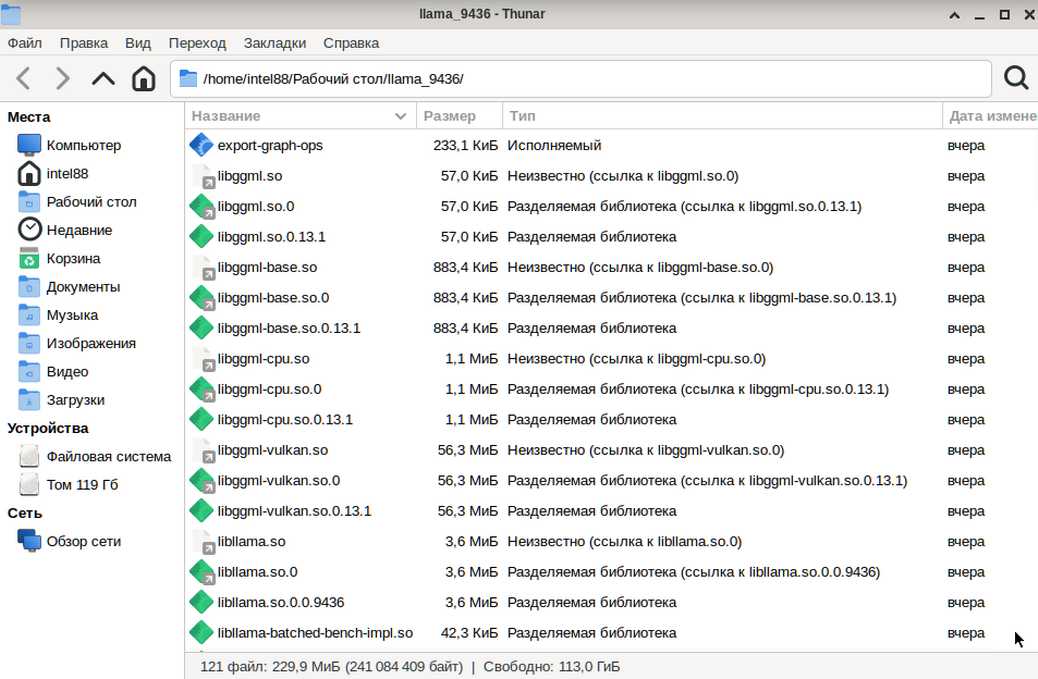Select file name libggml-vulkan.so
This screenshot has width=1038, height=679.
click(x=273, y=450)
